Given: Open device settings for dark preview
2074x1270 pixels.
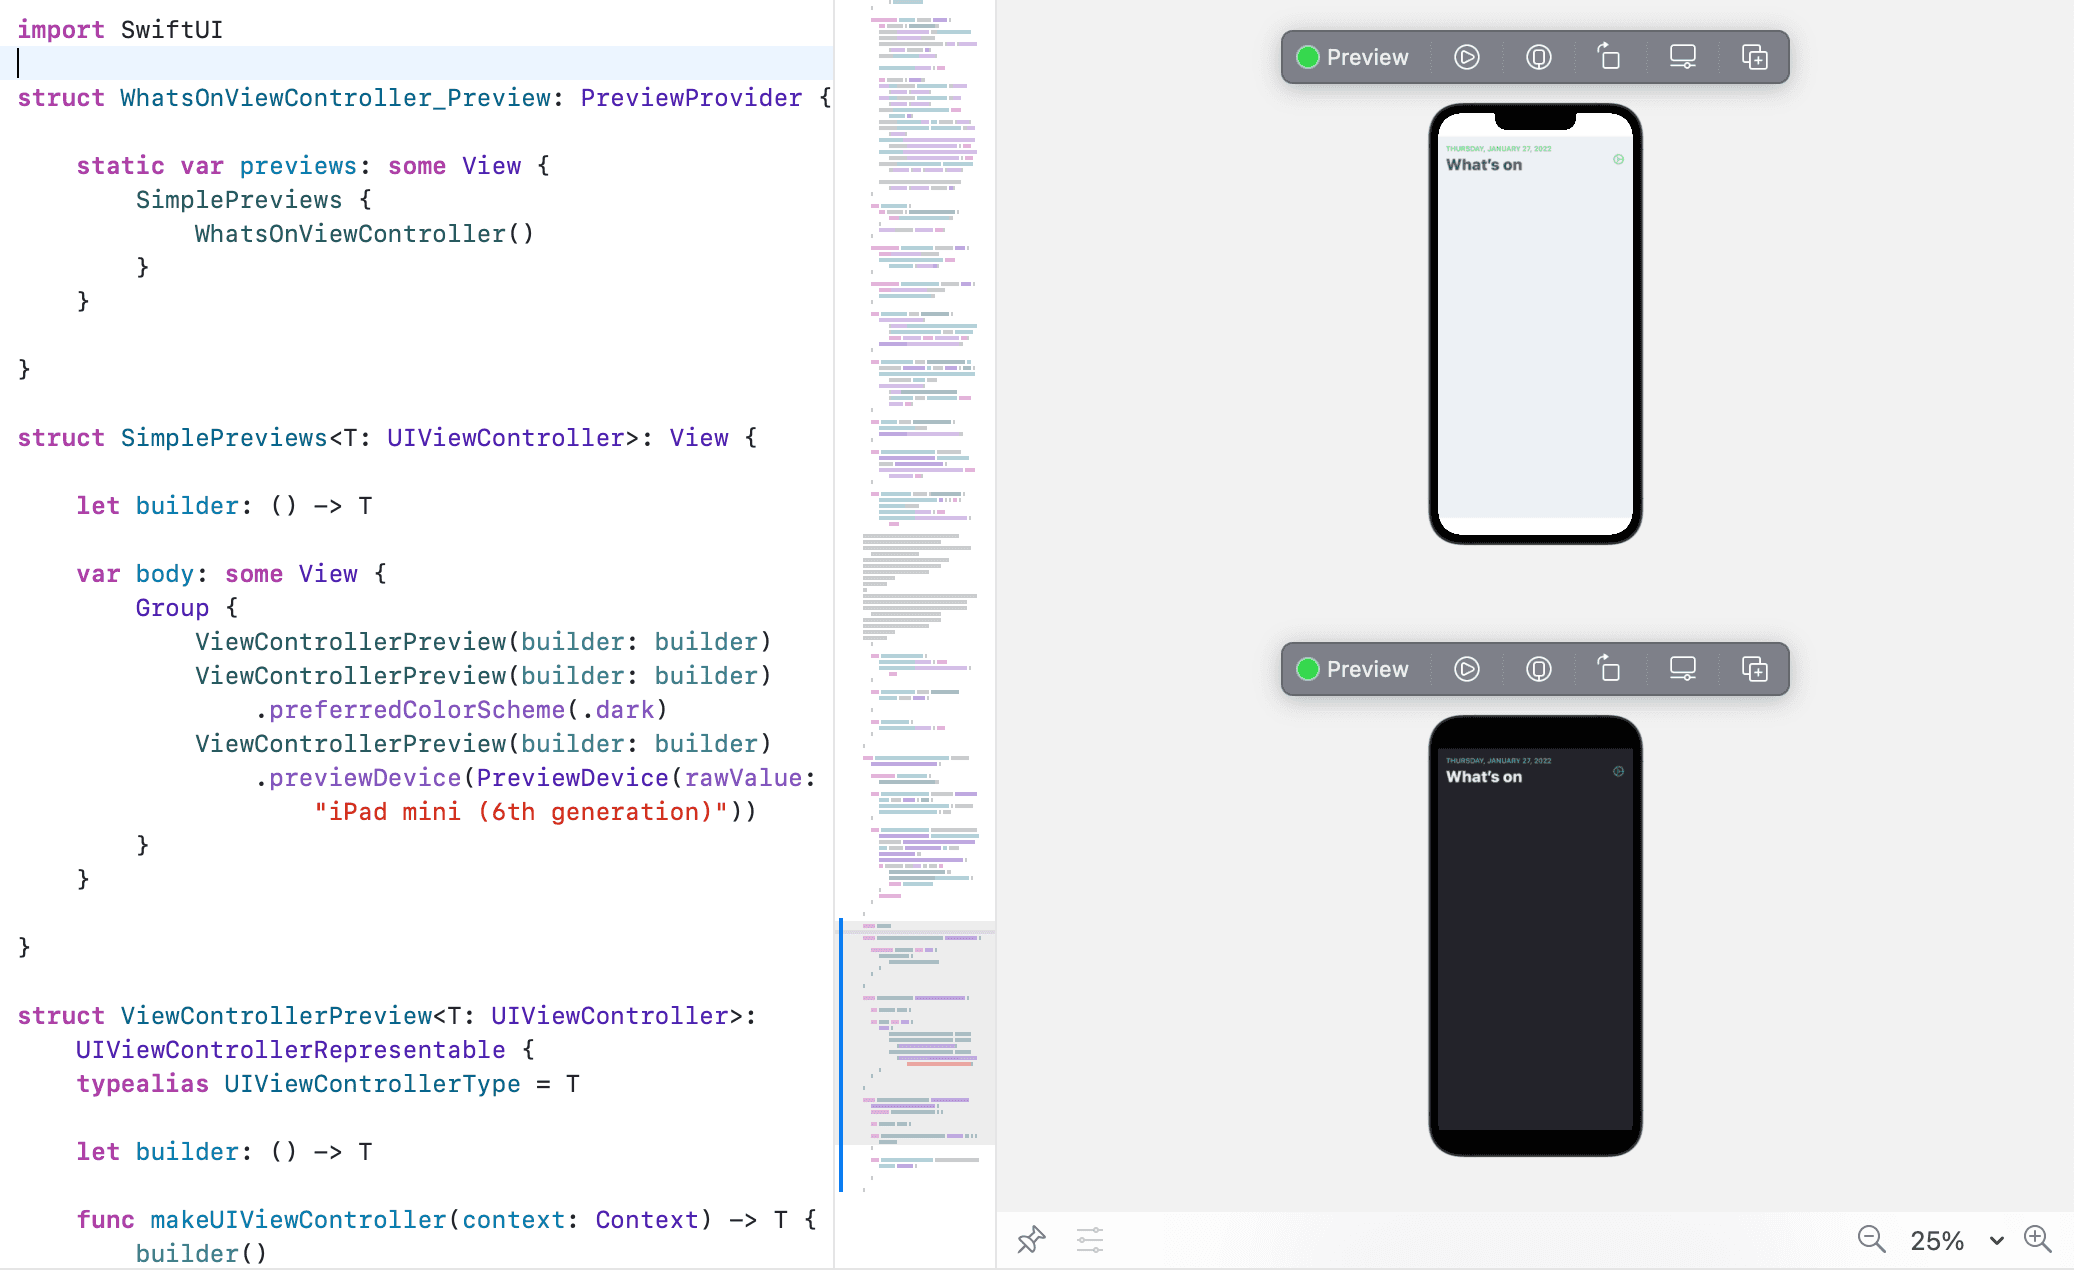Looking at the screenshot, I should coord(1683,669).
